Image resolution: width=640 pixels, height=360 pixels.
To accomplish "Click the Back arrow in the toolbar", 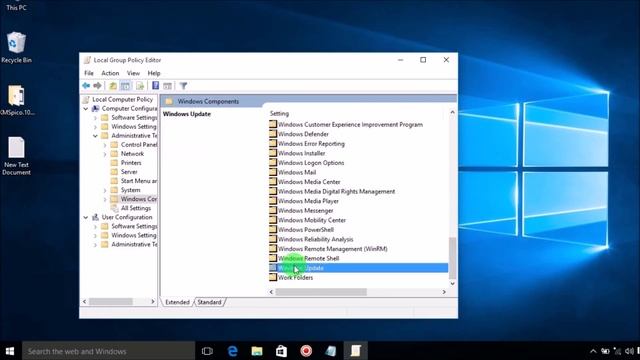I will pos(86,86).
